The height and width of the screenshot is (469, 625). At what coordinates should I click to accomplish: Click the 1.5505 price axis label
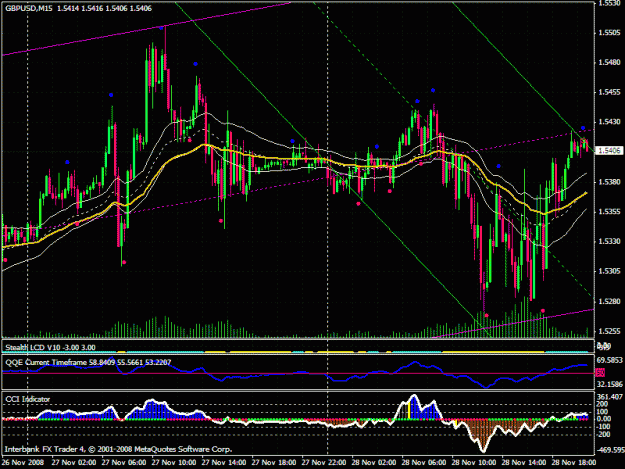[x=609, y=33]
